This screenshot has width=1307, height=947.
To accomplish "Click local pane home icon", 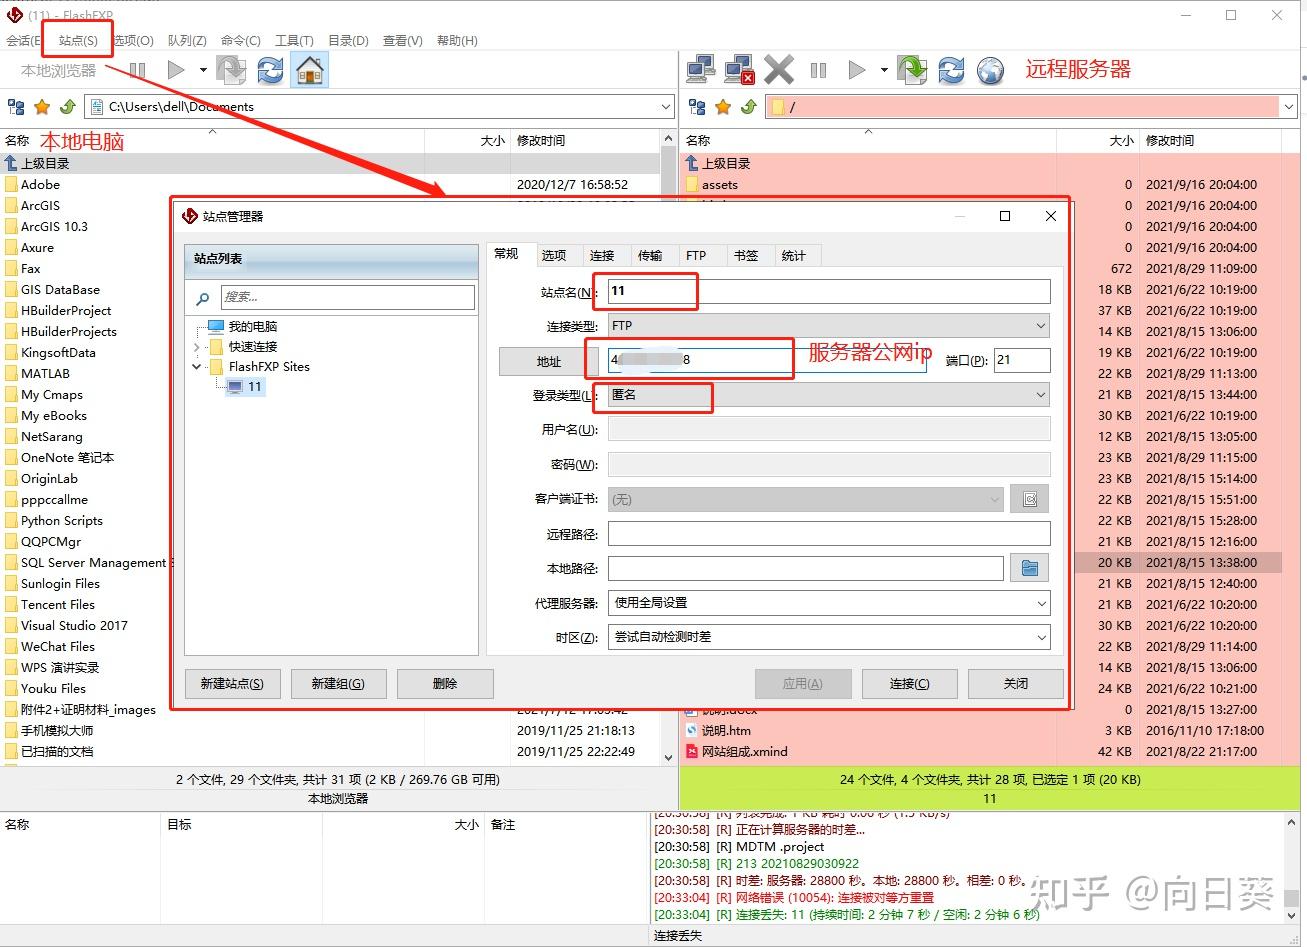I will [x=310, y=70].
